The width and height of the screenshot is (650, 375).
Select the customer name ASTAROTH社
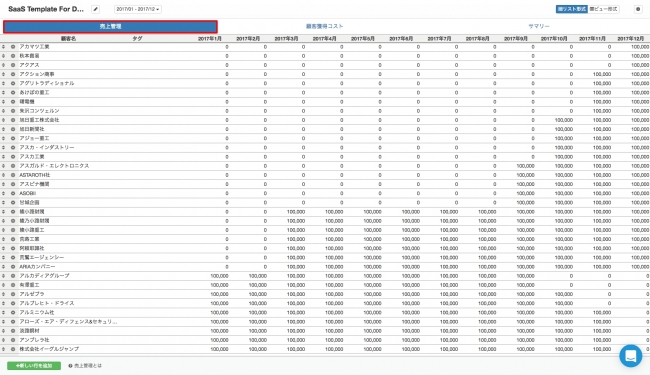tap(34, 175)
